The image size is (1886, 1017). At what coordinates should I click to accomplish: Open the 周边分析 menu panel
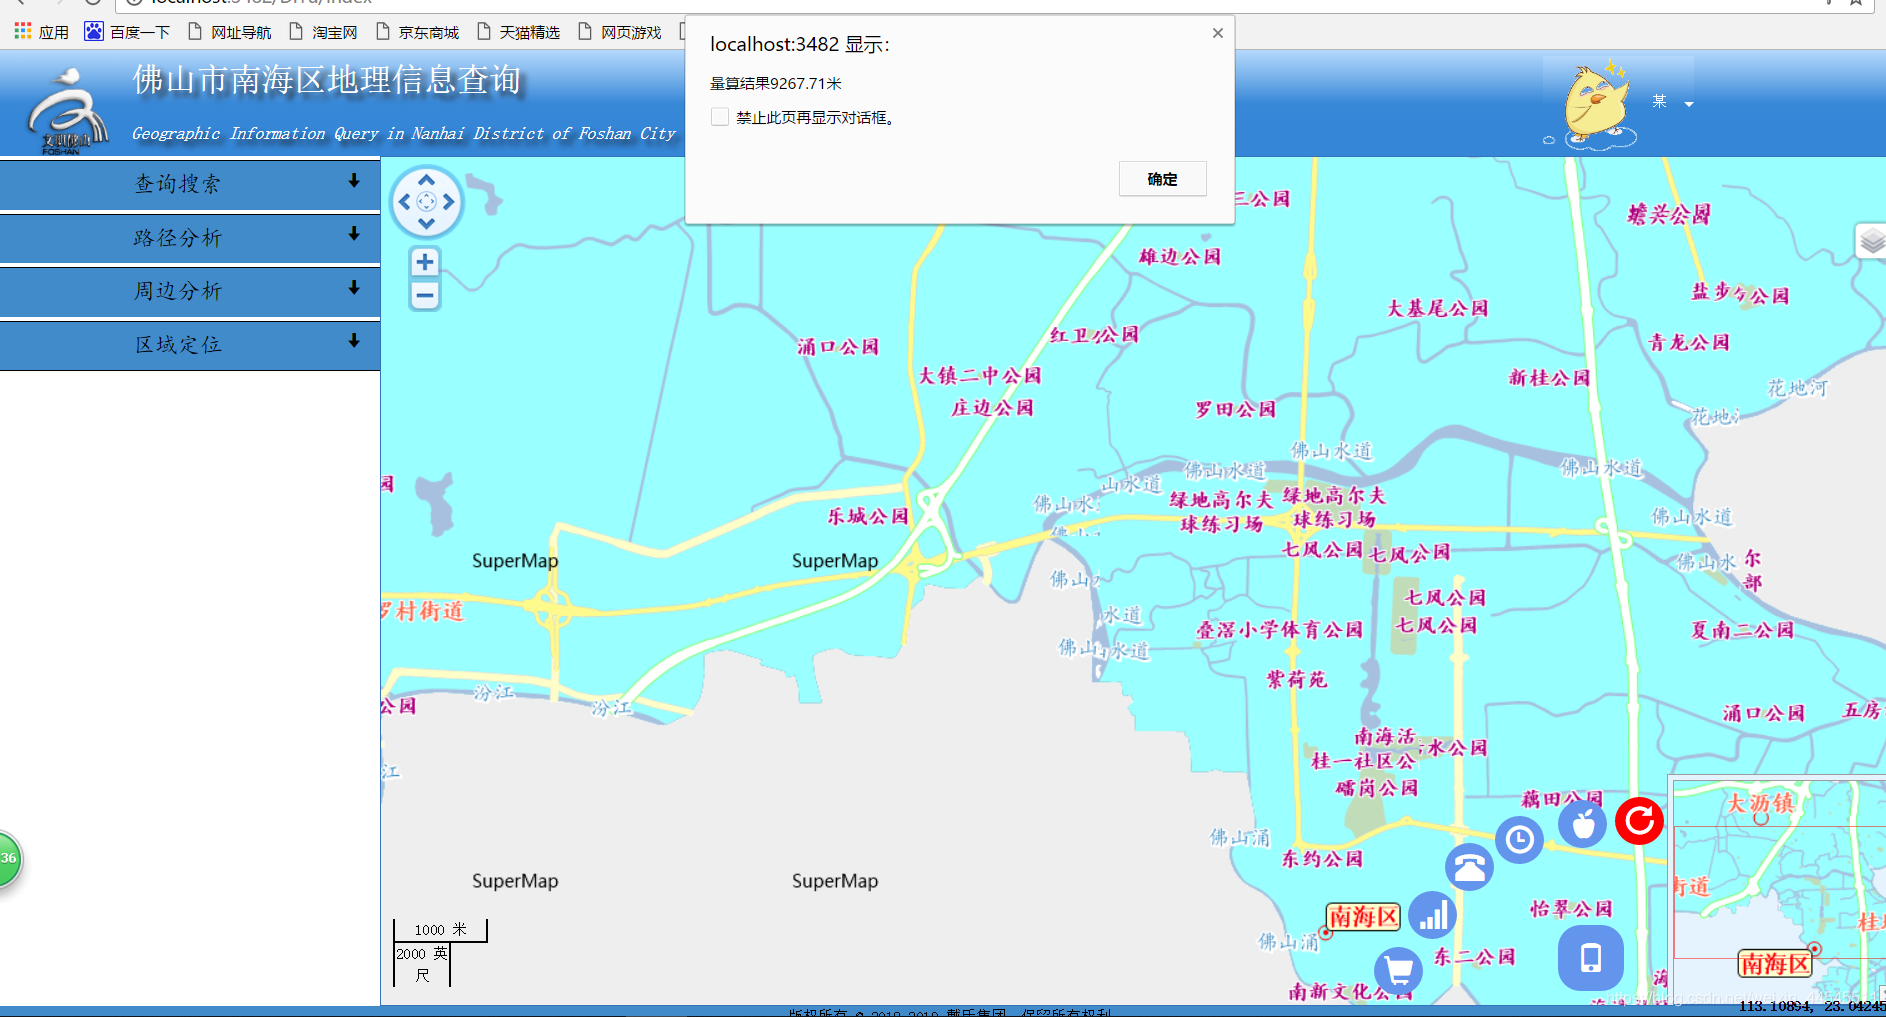tap(190, 291)
